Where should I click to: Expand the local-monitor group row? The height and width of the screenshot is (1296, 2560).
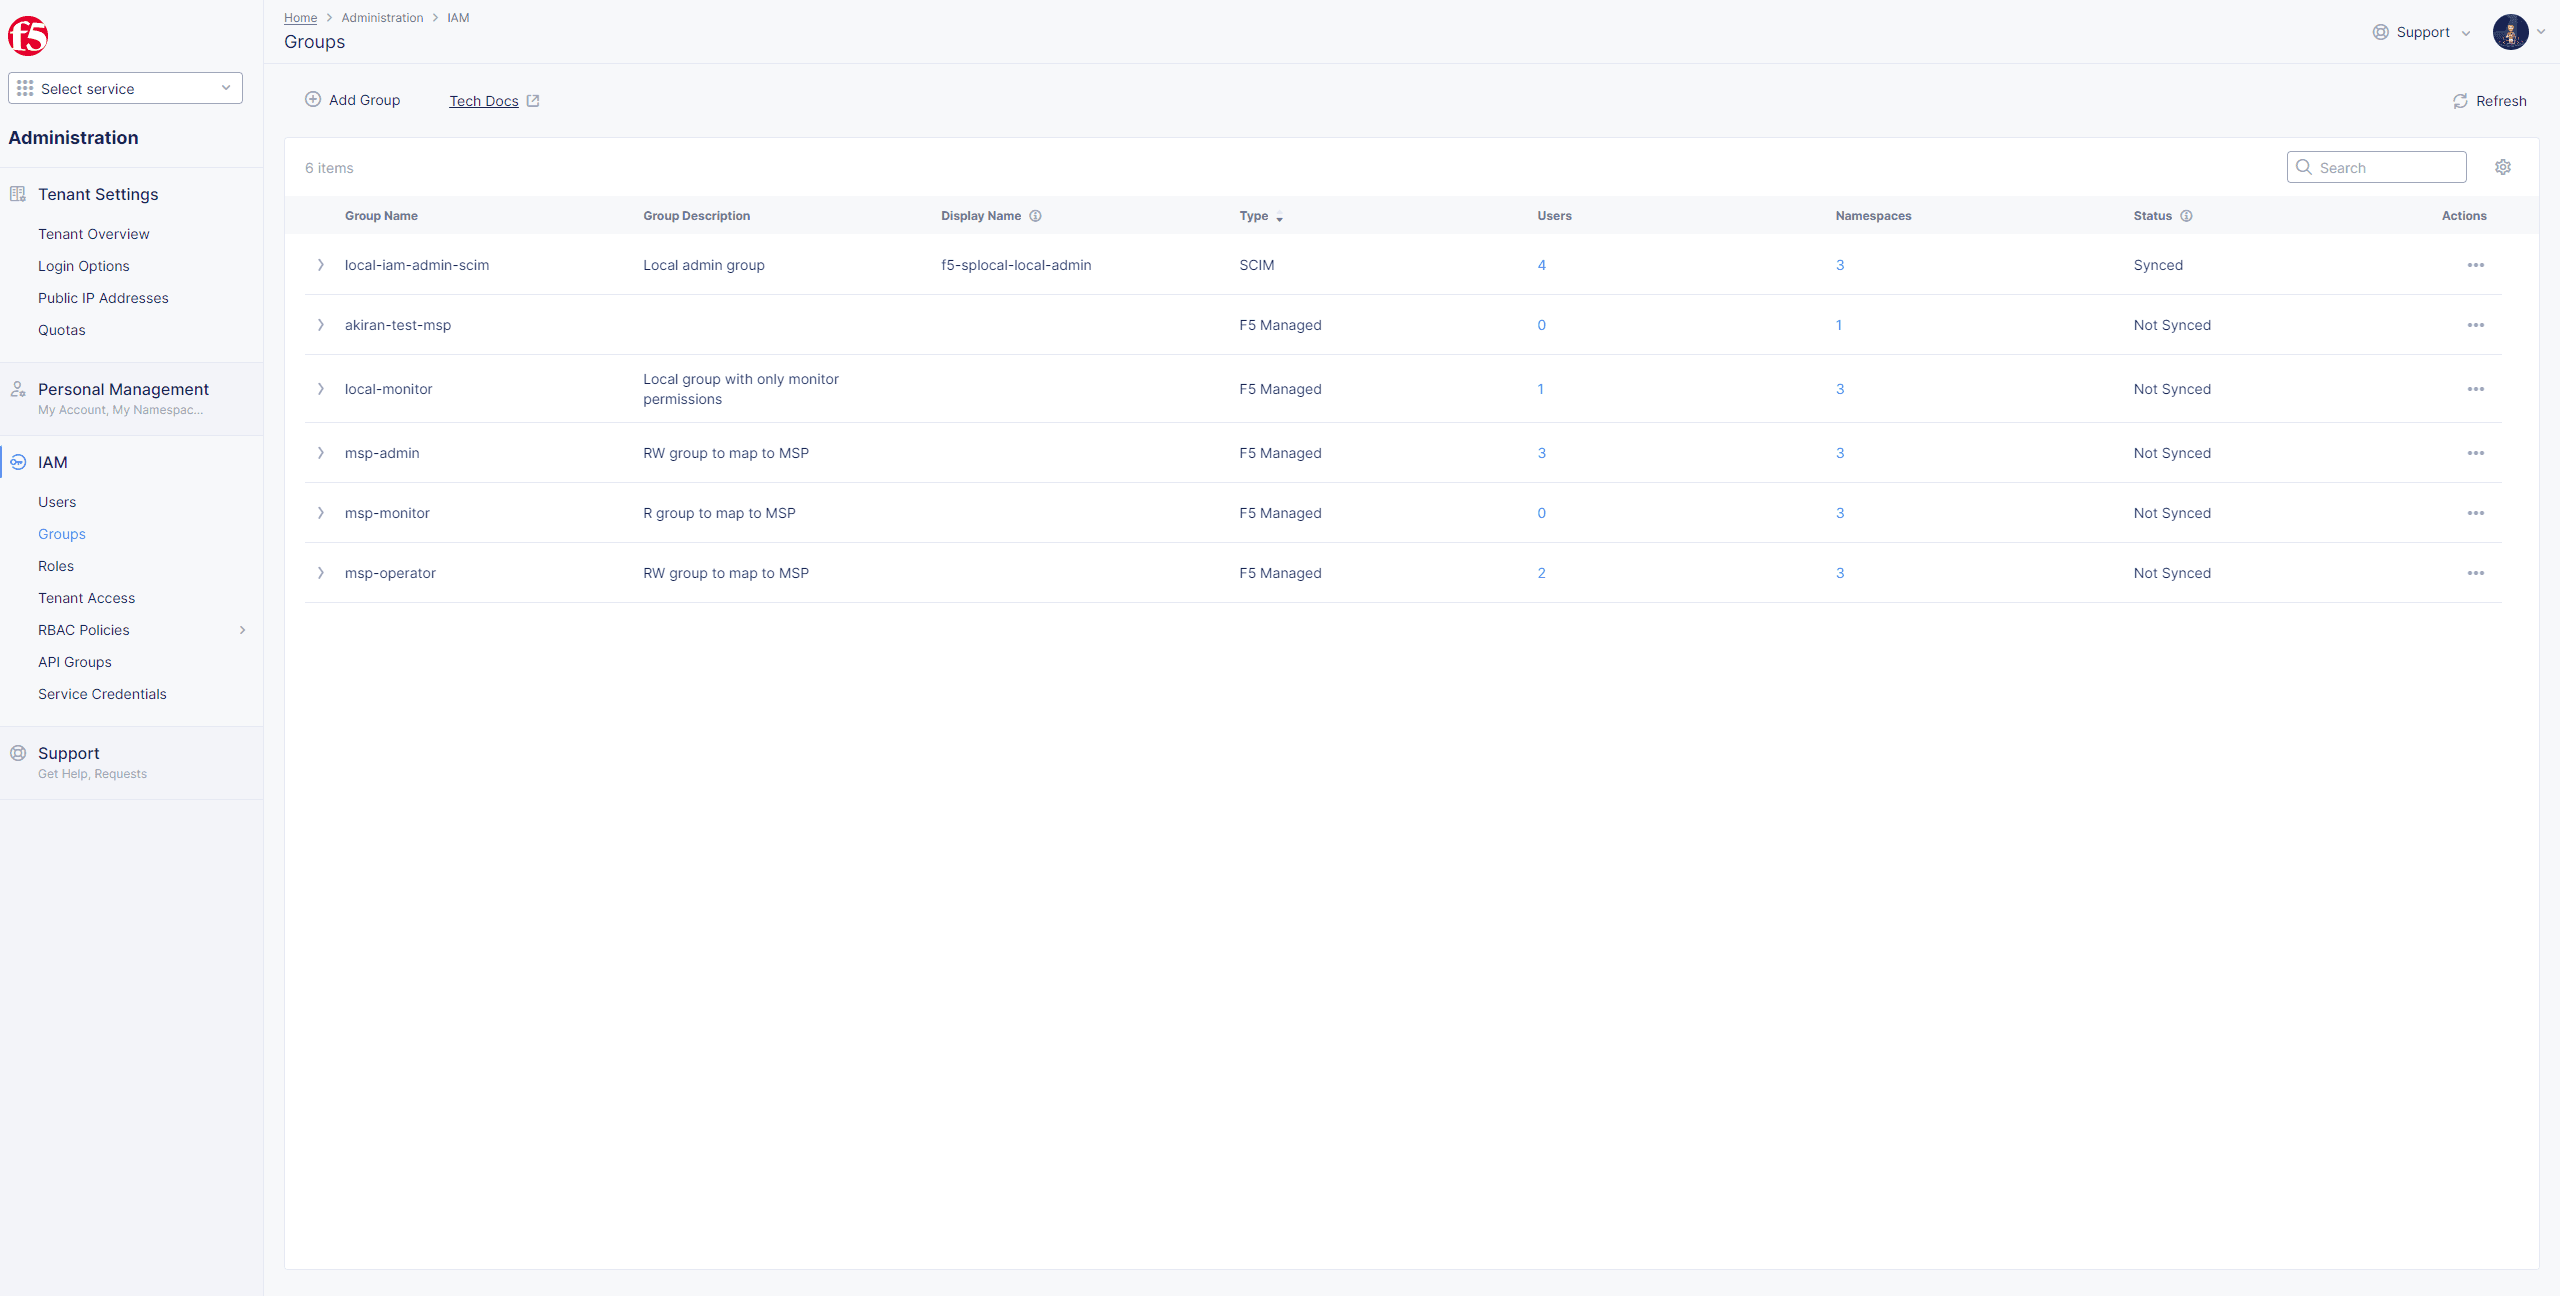click(x=322, y=388)
